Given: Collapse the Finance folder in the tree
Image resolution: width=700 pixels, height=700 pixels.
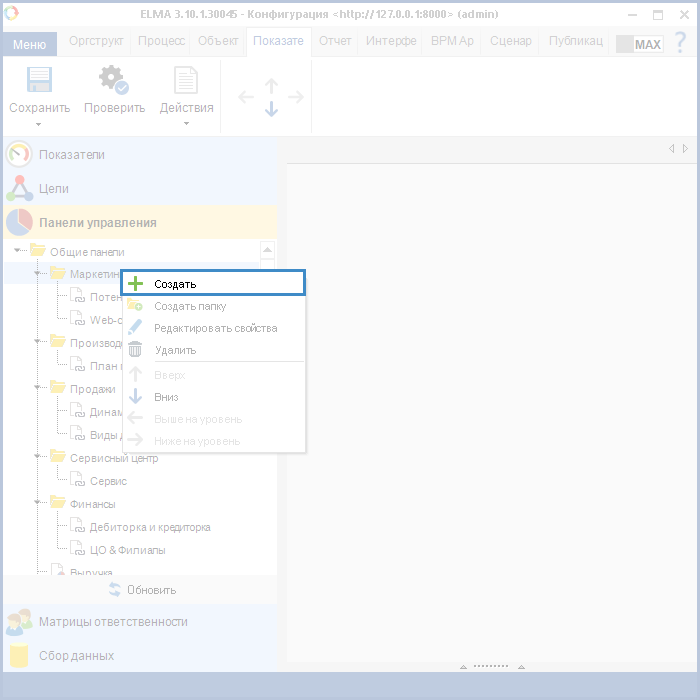Looking at the screenshot, I should (x=37, y=503).
